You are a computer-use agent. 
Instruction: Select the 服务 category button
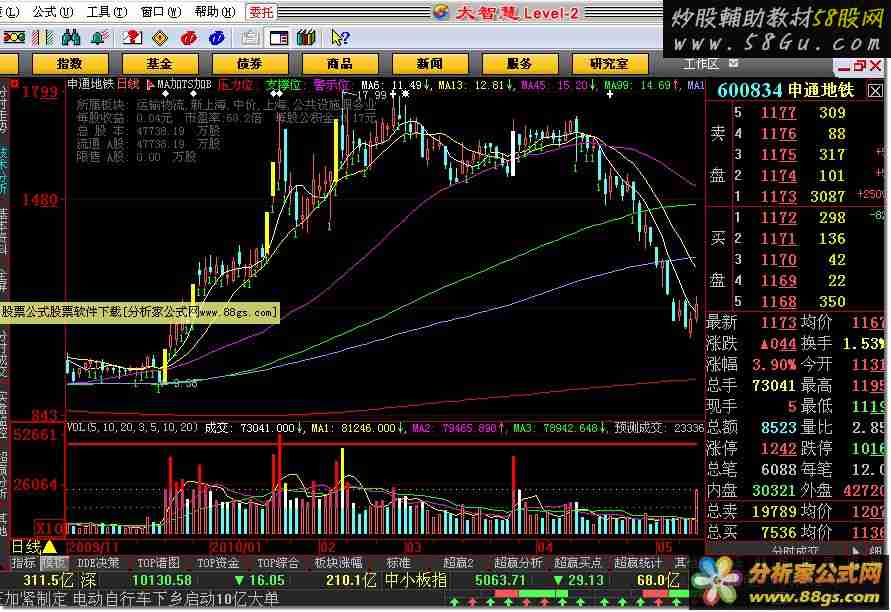(x=519, y=64)
